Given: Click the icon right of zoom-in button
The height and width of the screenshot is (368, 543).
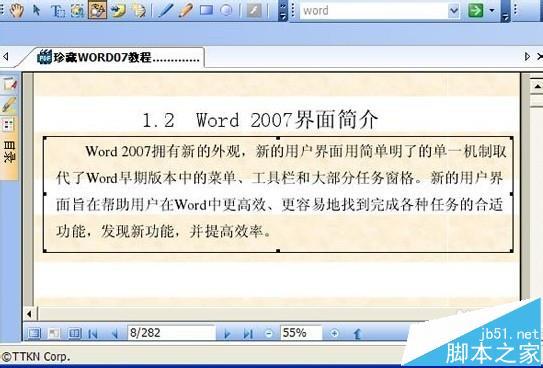Looking at the screenshot, I should point(357,333).
